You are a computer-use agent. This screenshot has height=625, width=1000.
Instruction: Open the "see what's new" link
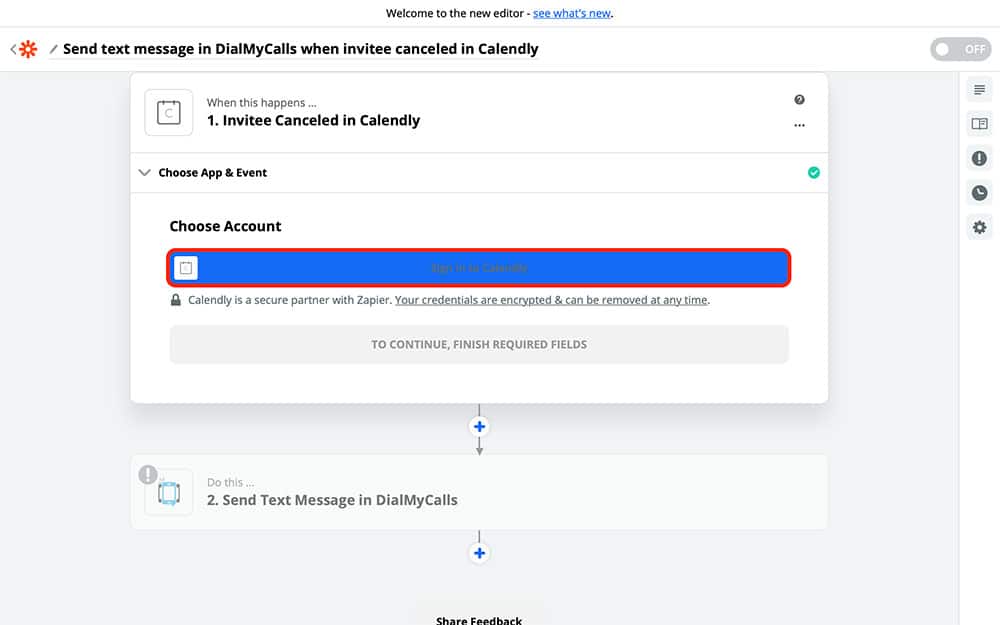click(572, 14)
